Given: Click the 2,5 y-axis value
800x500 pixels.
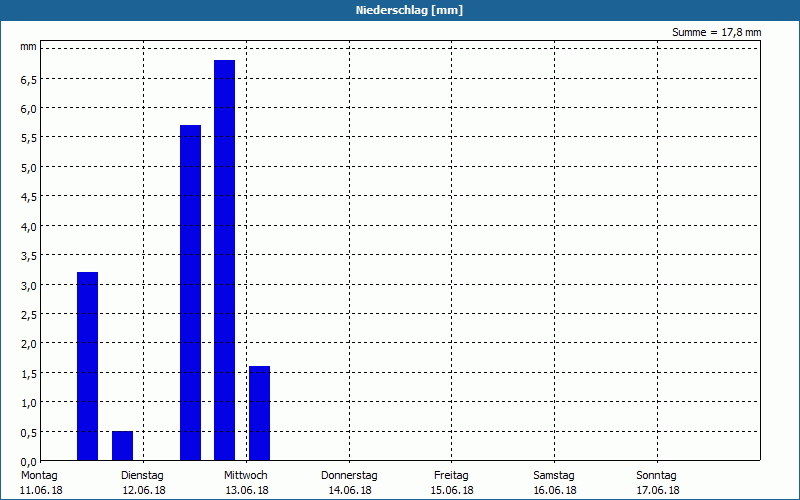Looking at the screenshot, I should point(29,315).
